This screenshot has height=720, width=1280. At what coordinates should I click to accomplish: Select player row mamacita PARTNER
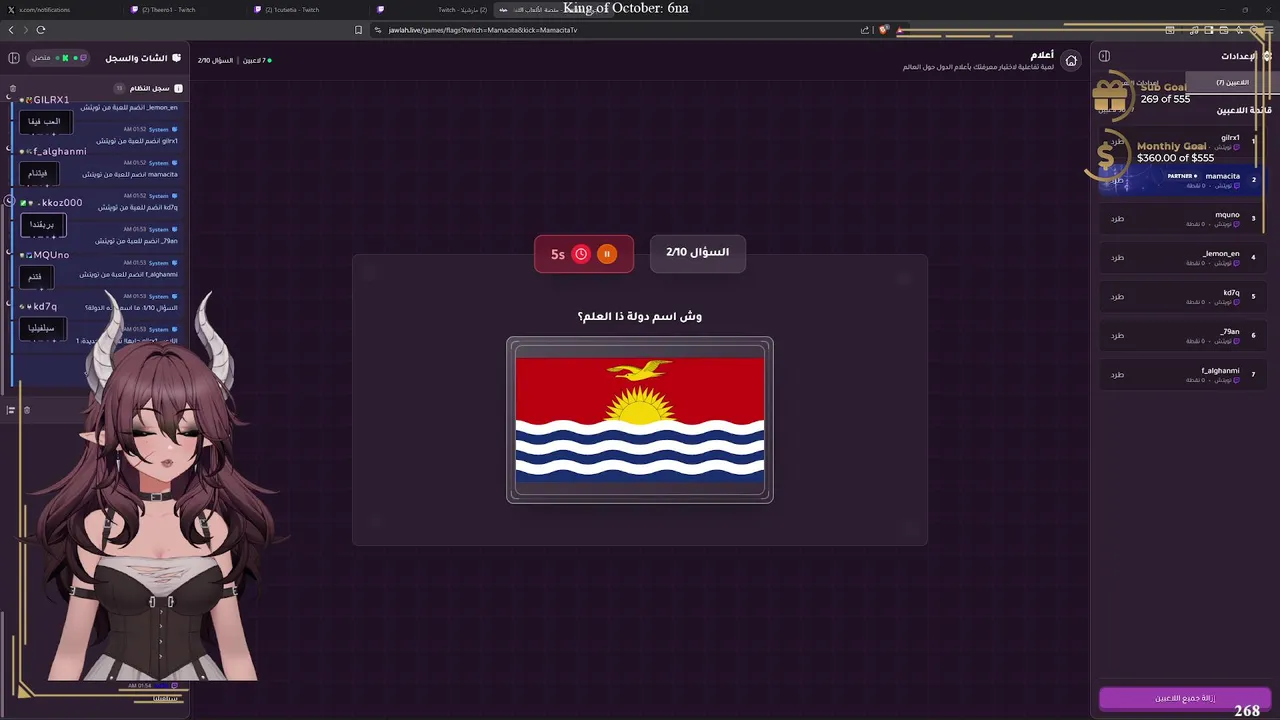tap(1181, 180)
